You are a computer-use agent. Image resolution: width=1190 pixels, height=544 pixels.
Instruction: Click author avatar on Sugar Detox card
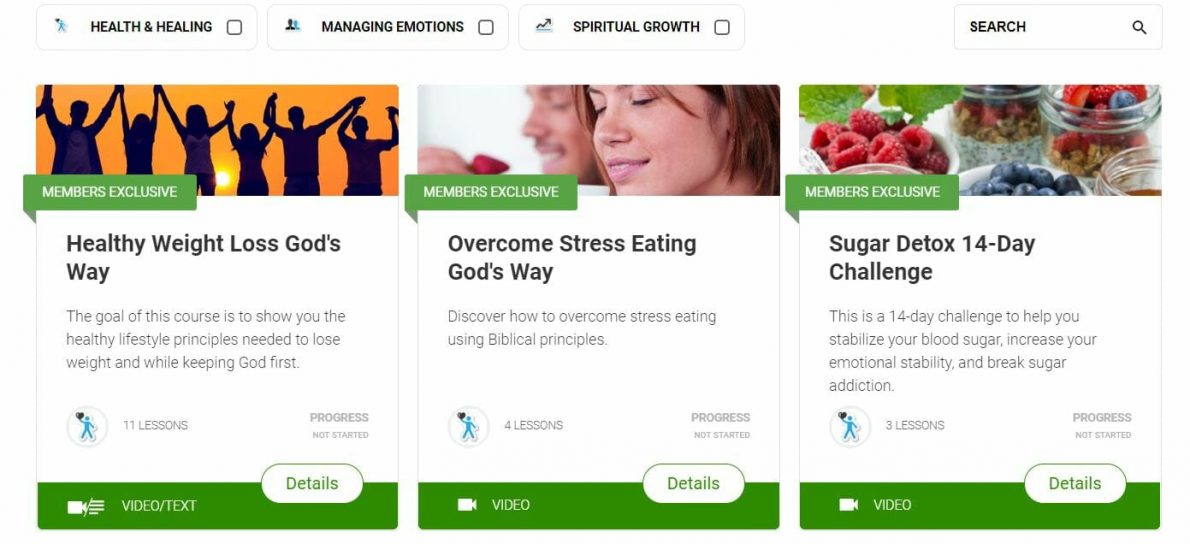pos(850,426)
